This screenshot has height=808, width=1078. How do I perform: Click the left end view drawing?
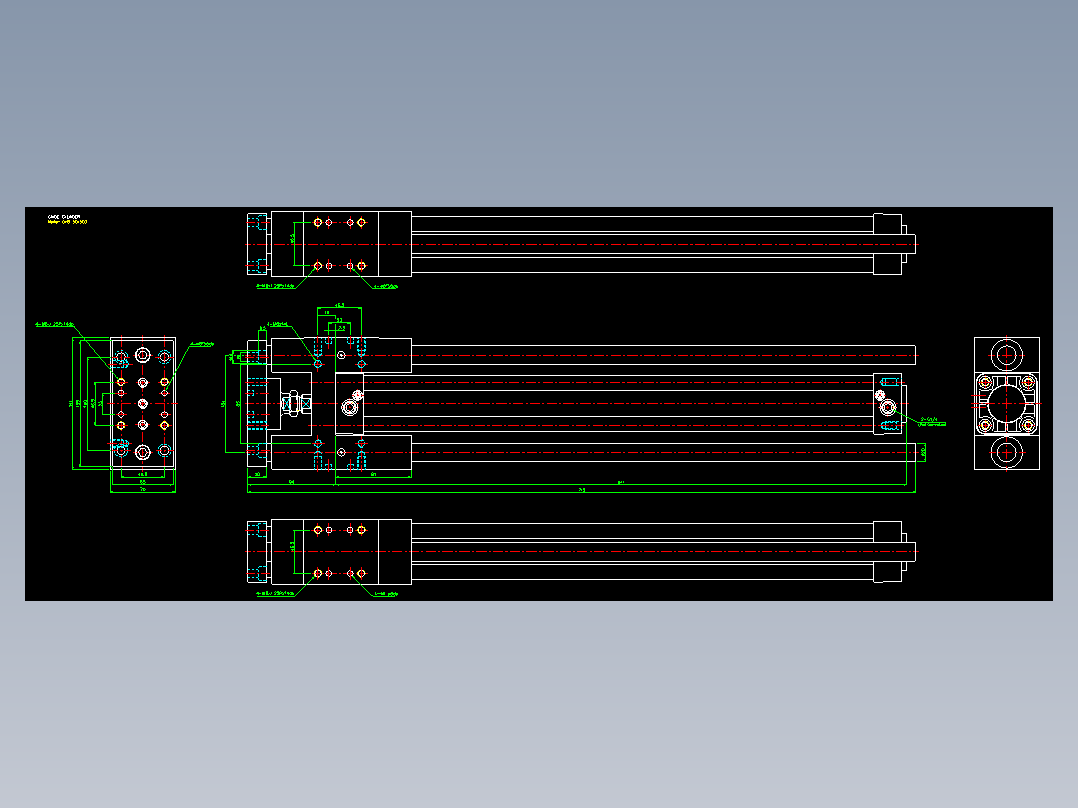coord(142,403)
